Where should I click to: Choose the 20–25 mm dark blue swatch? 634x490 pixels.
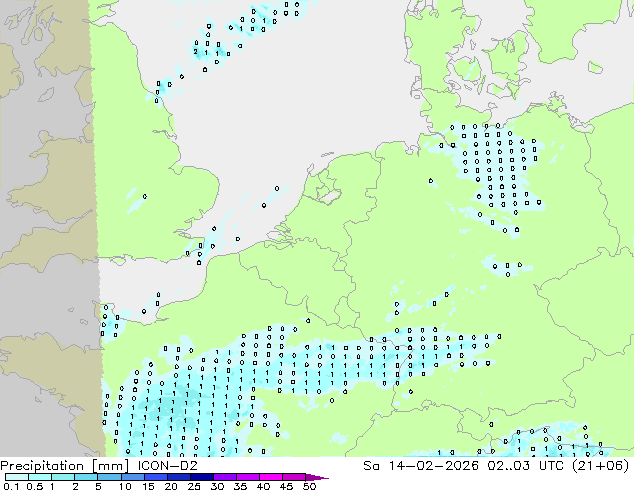point(178,477)
